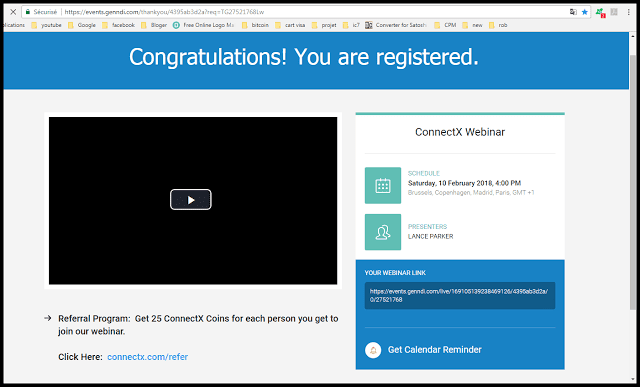
Task: Open the Bloger bookmark folder
Action: (154, 25)
